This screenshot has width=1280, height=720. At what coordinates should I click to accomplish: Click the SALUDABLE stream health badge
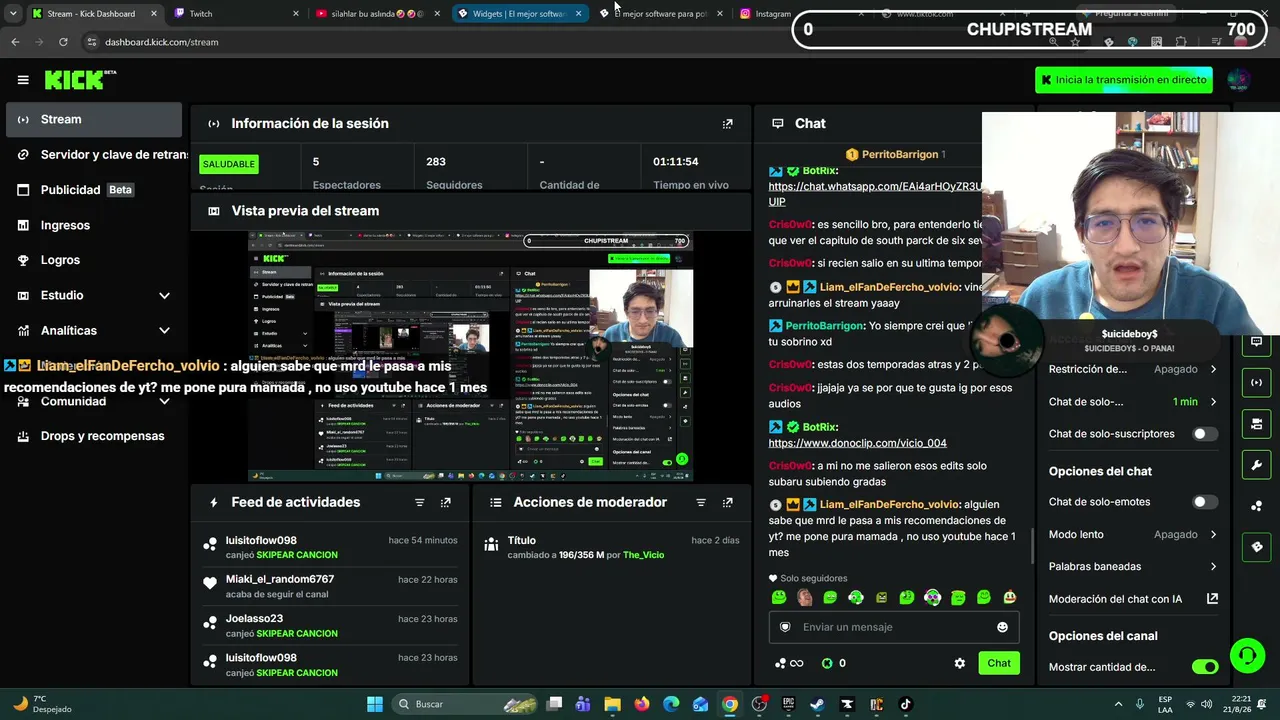(x=229, y=164)
